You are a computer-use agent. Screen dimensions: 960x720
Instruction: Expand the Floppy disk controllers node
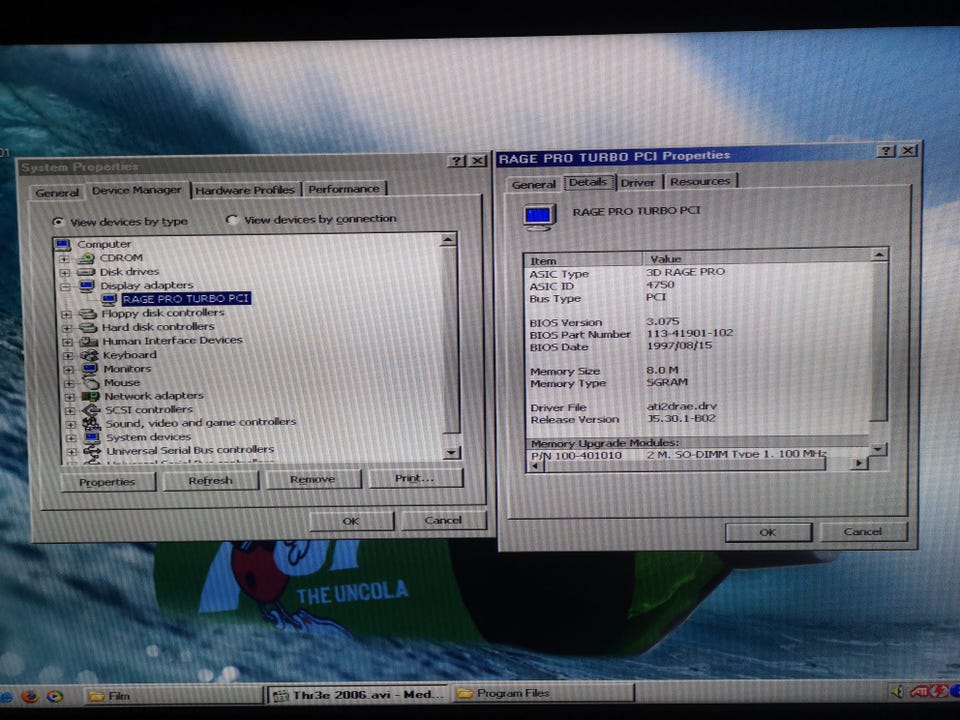[66, 314]
